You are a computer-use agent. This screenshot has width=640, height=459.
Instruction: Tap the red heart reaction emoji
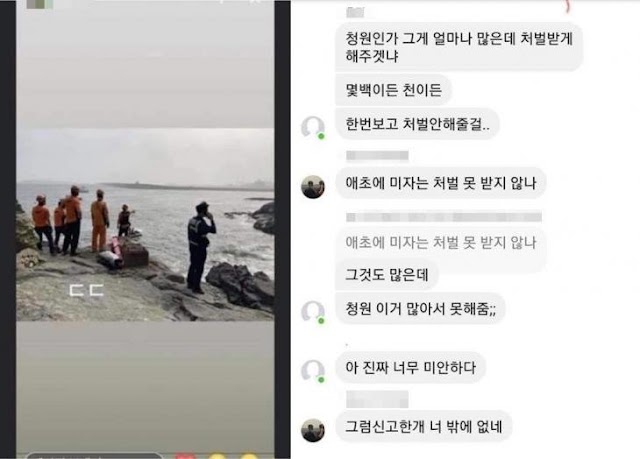point(184,456)
